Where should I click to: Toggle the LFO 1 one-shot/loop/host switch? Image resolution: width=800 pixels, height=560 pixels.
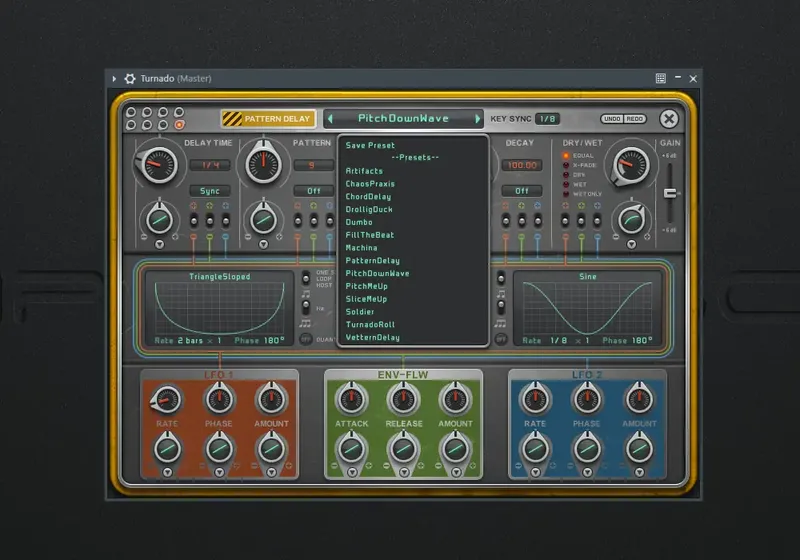pos(306,278)
